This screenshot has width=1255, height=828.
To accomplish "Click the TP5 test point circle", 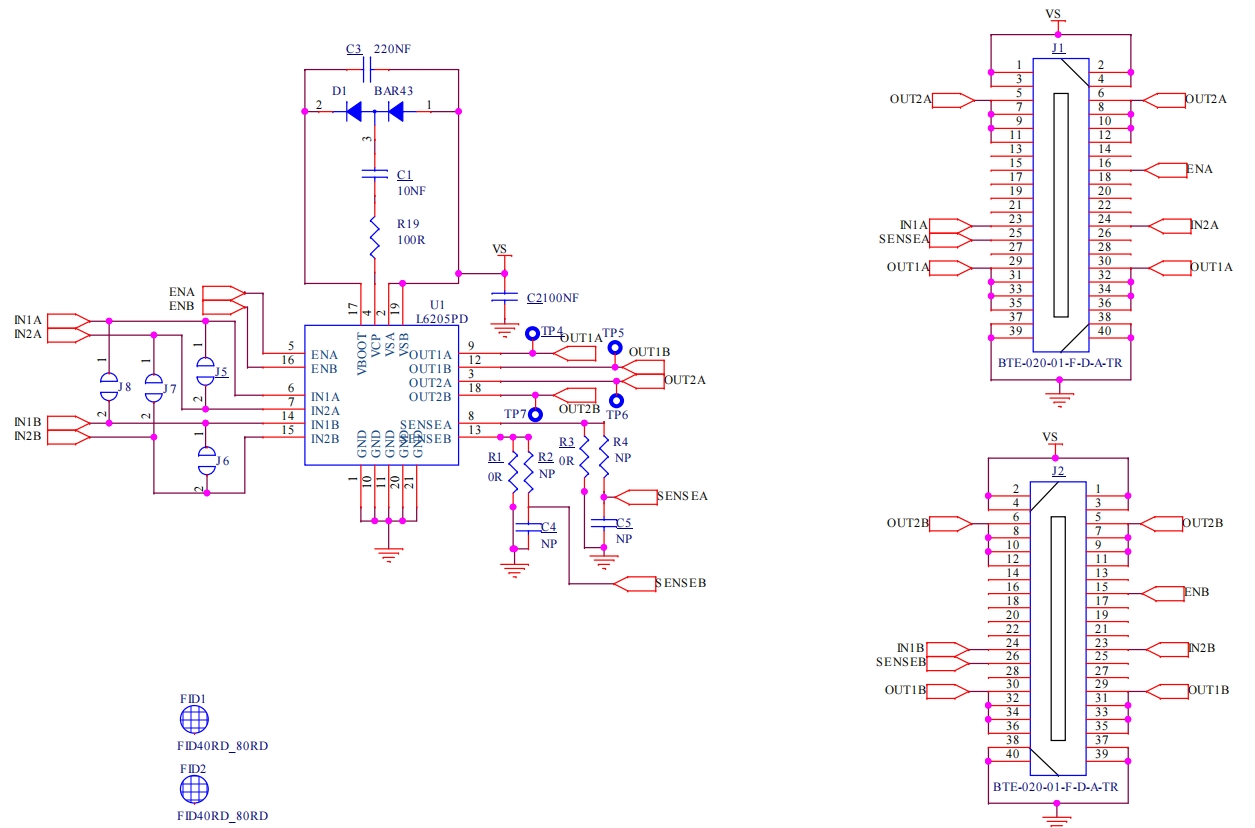I will [x=615, y=347].
